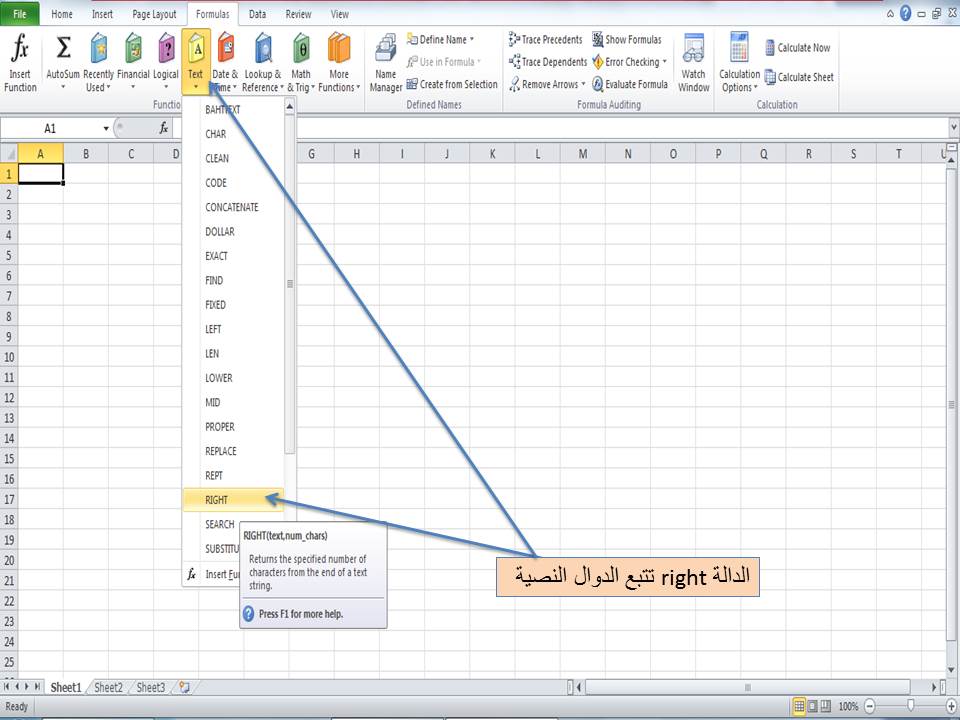
Task: Click Trace Precedents
Action: (546, 40)
